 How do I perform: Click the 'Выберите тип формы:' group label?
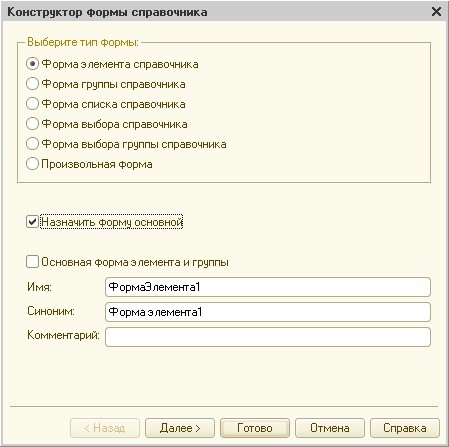tap(83, 42)
